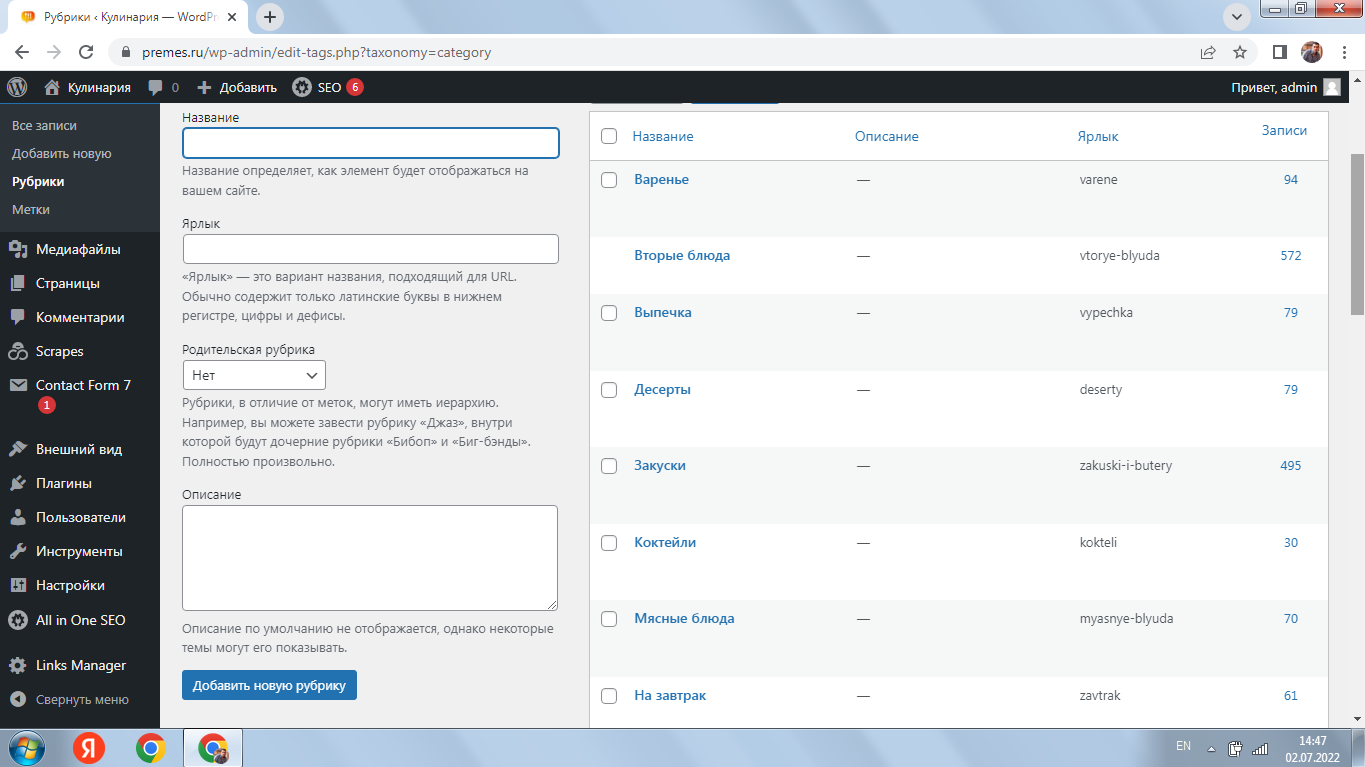Viewport: 1365px width, 767px height.
Task: Switch input language via EN indicator
Action: tap(1183, 746)
